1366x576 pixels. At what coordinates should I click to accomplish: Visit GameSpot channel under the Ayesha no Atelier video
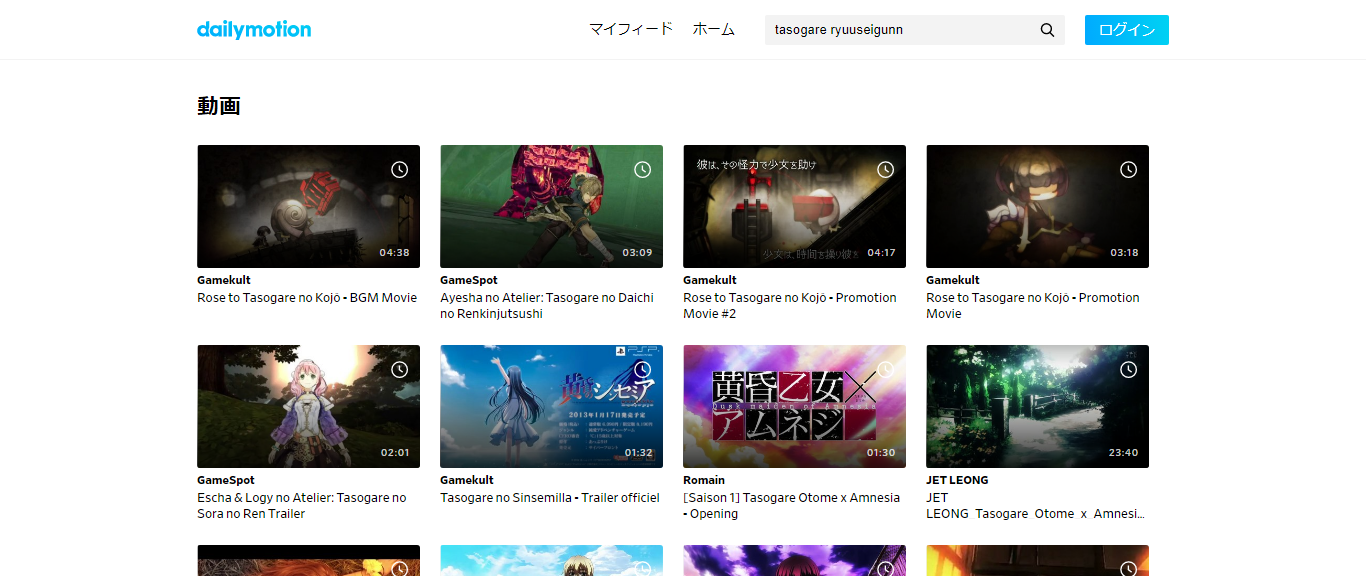point(469,280)
